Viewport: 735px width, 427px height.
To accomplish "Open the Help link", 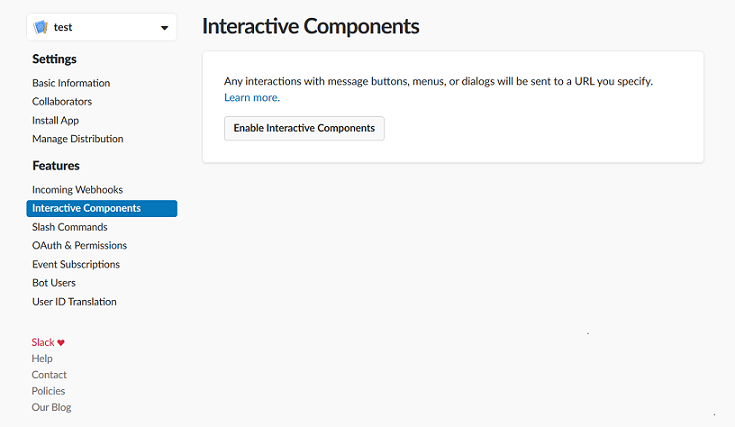I will click(42, 358).
